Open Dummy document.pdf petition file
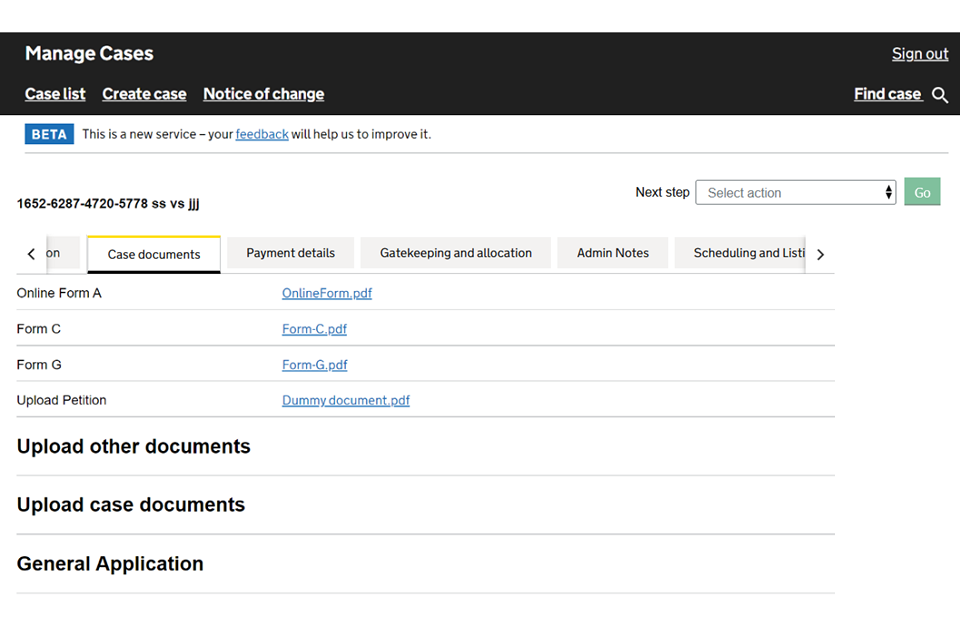The image size is (960, 640). click(345, 400)
